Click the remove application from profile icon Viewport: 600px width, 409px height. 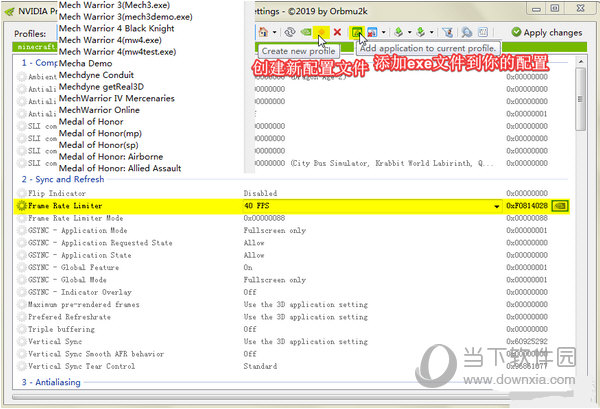(372, 32)
